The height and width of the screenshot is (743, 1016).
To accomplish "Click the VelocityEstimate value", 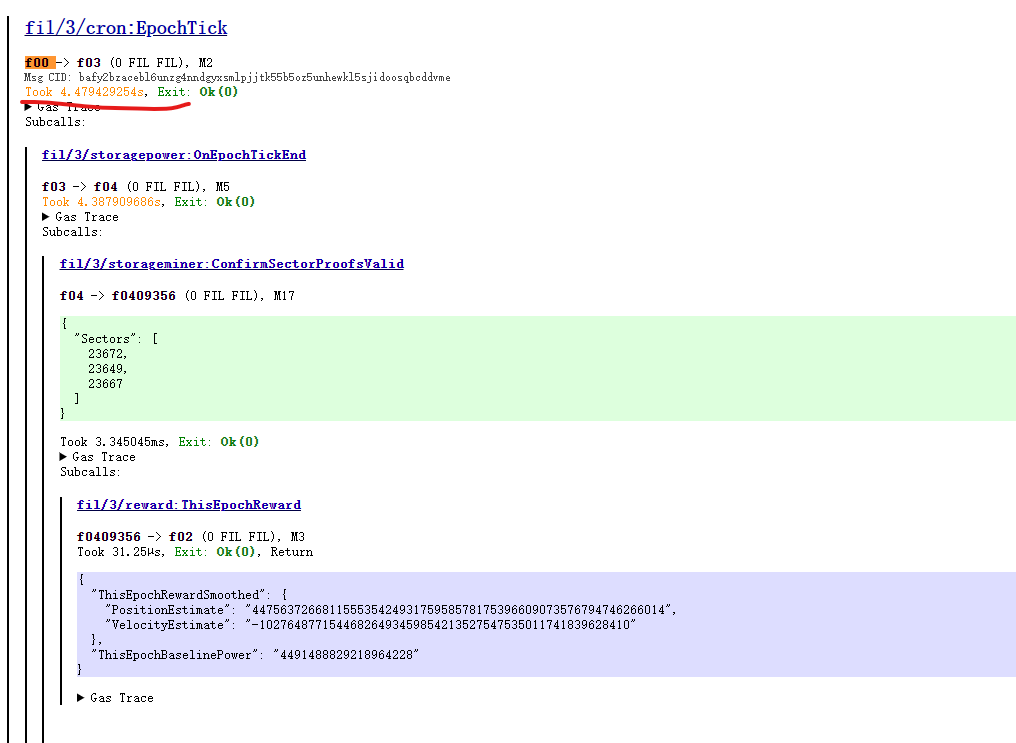I will (441, 624).
